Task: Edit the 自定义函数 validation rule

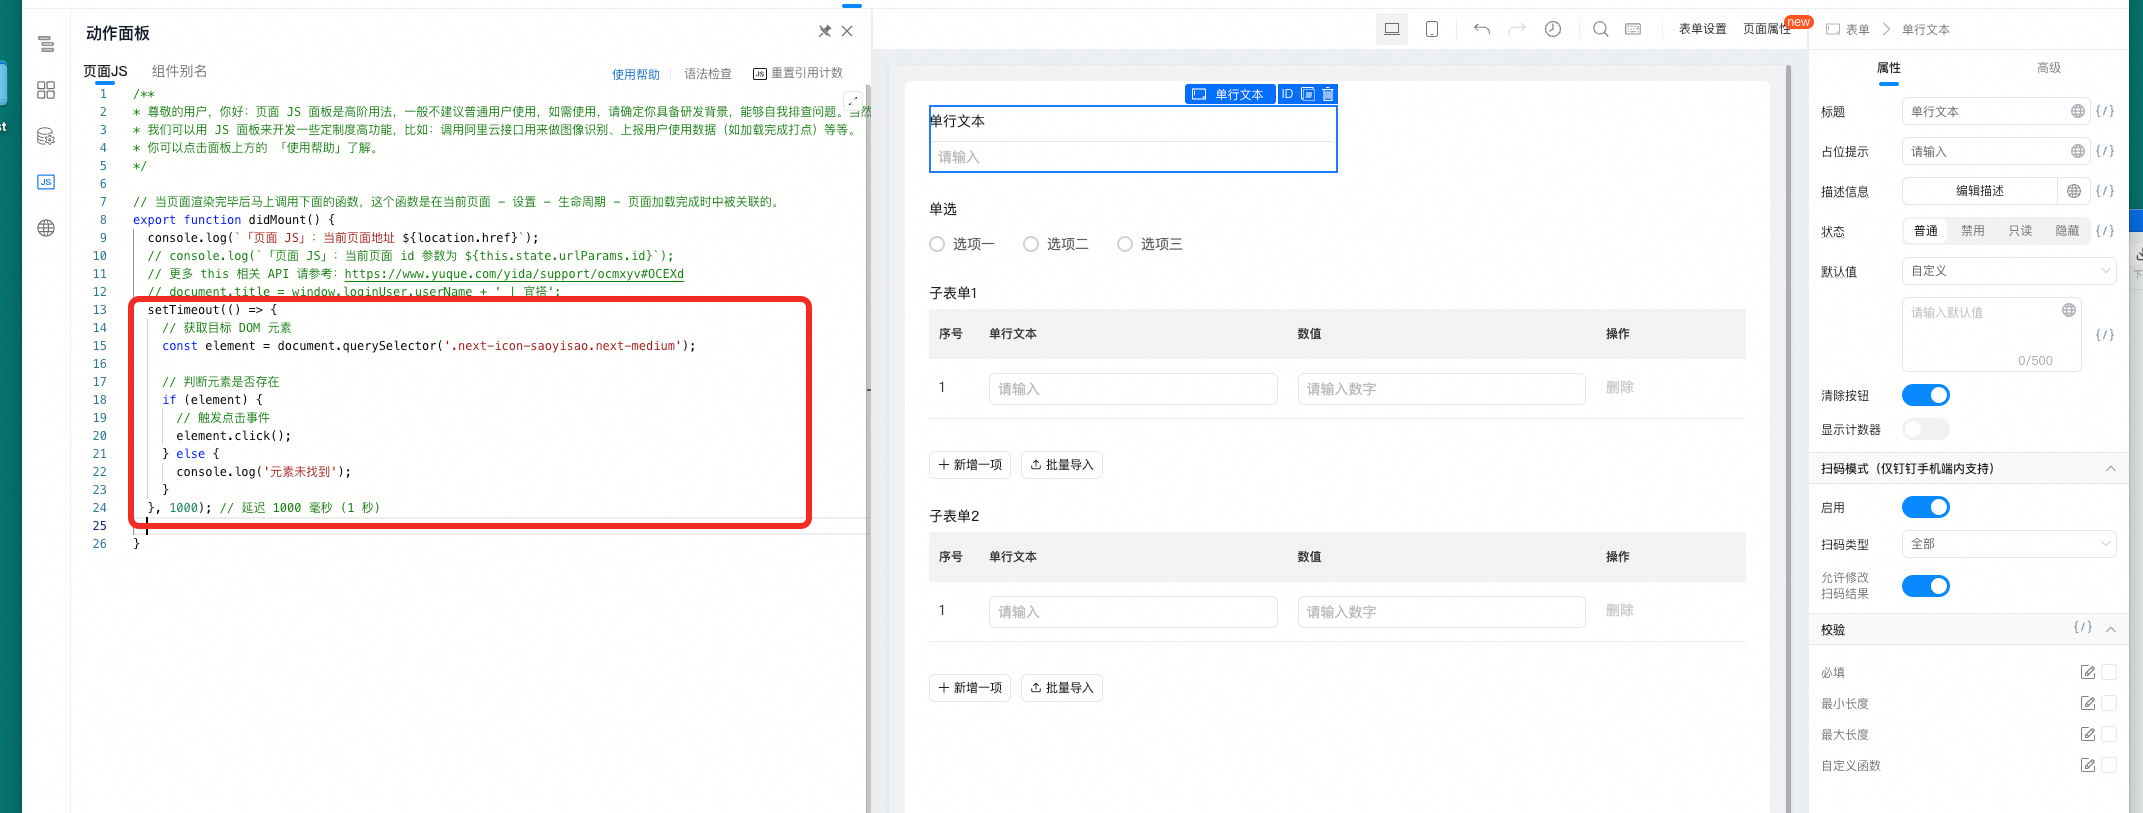Action: click(x=2088, y=765)
